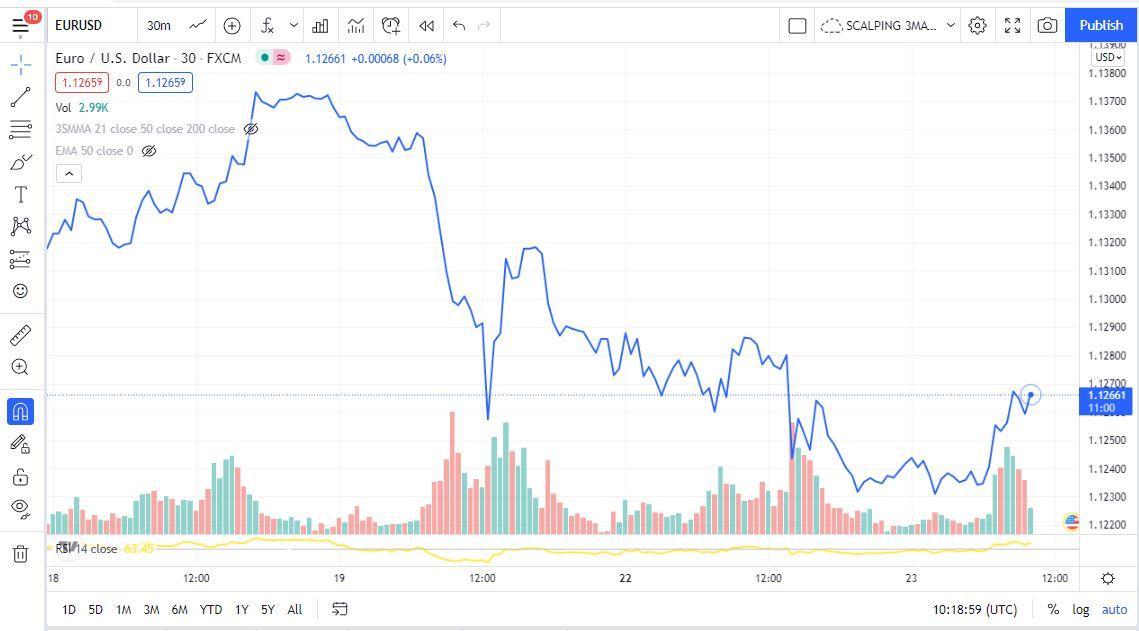Open the USD currency dropdown
Screen dimensions: 1139x631
1108,57
